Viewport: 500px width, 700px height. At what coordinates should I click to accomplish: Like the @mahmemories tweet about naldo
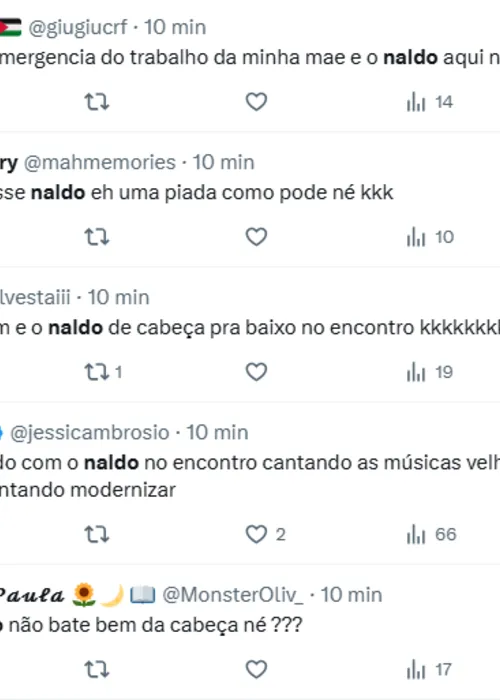pyautogui.click(x=256, y=237)
